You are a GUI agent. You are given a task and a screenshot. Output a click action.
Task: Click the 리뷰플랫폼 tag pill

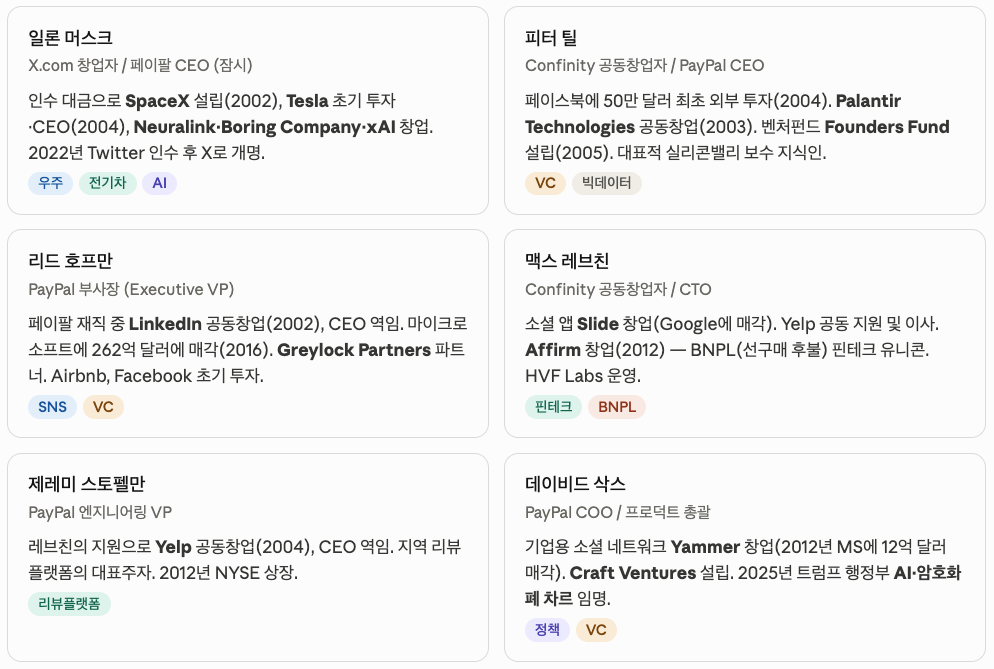coord(69,604)
